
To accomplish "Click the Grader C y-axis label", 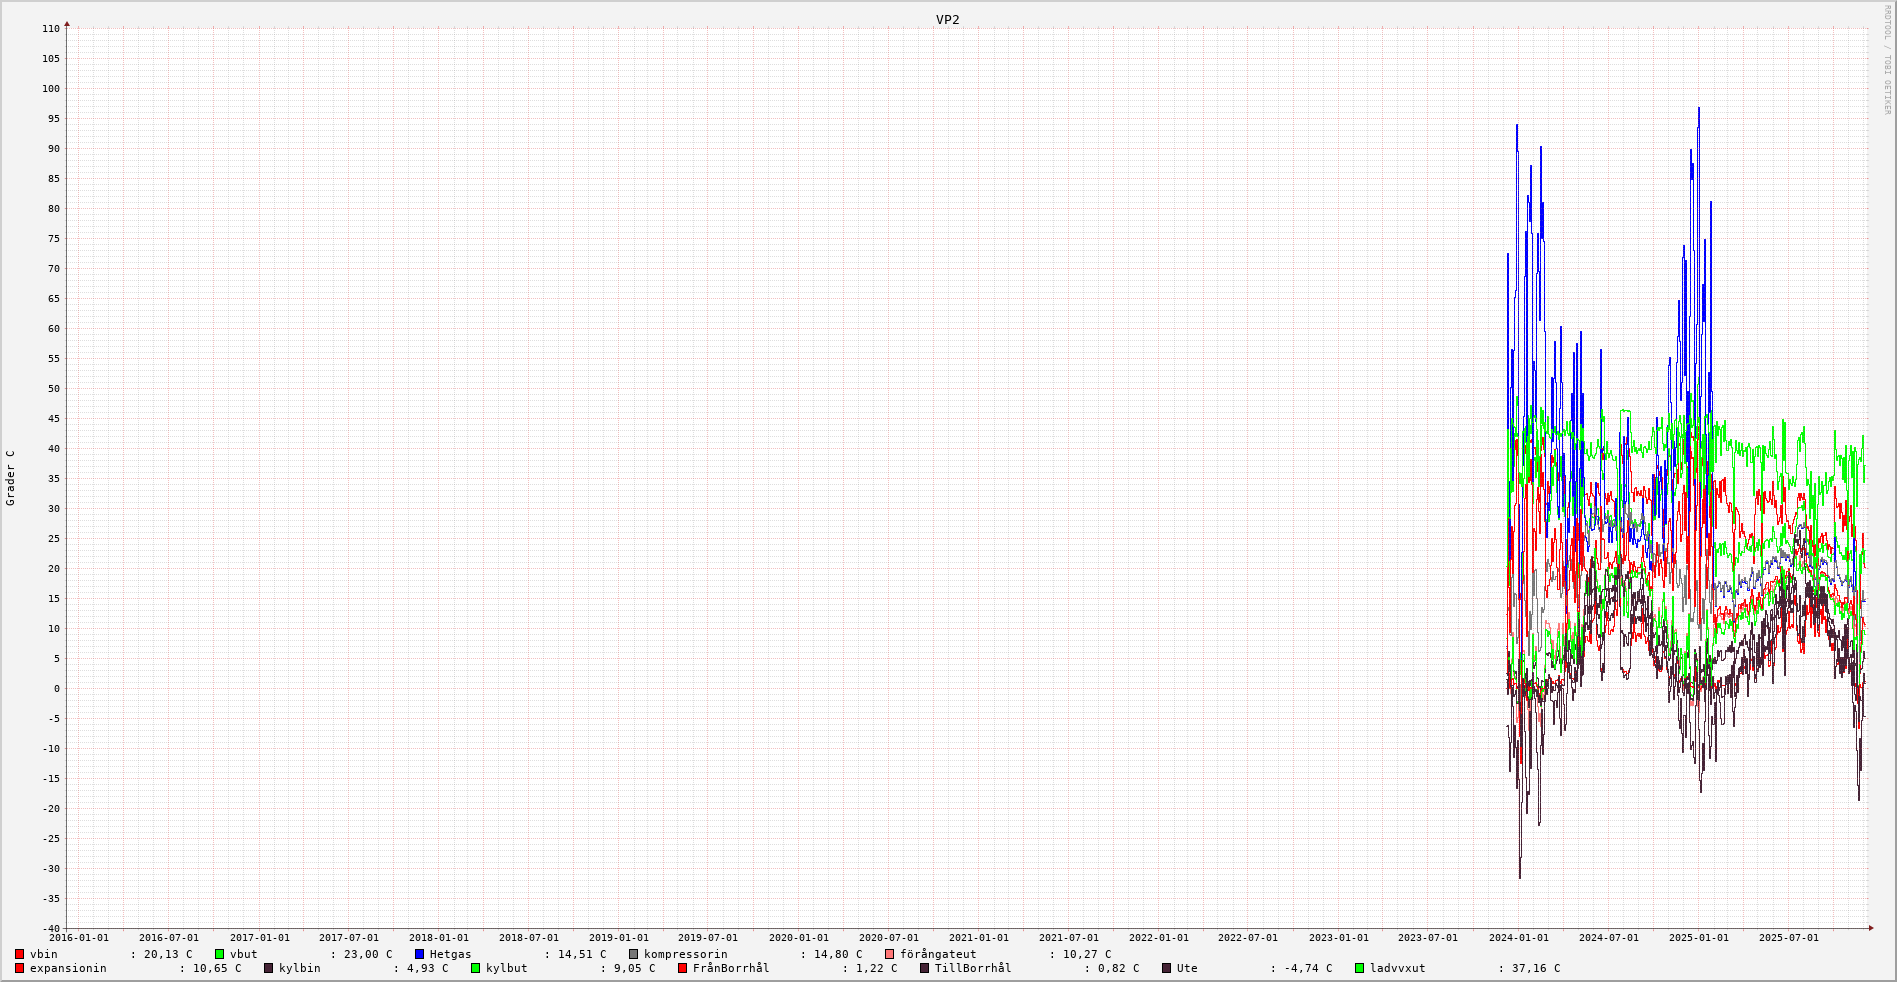I will [11, 477].
